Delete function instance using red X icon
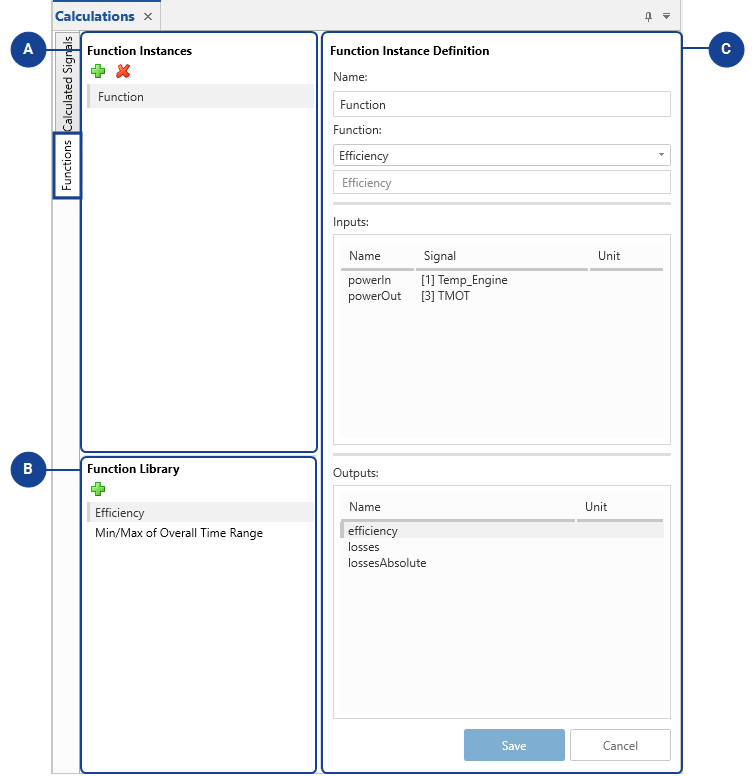 [123, 71]
